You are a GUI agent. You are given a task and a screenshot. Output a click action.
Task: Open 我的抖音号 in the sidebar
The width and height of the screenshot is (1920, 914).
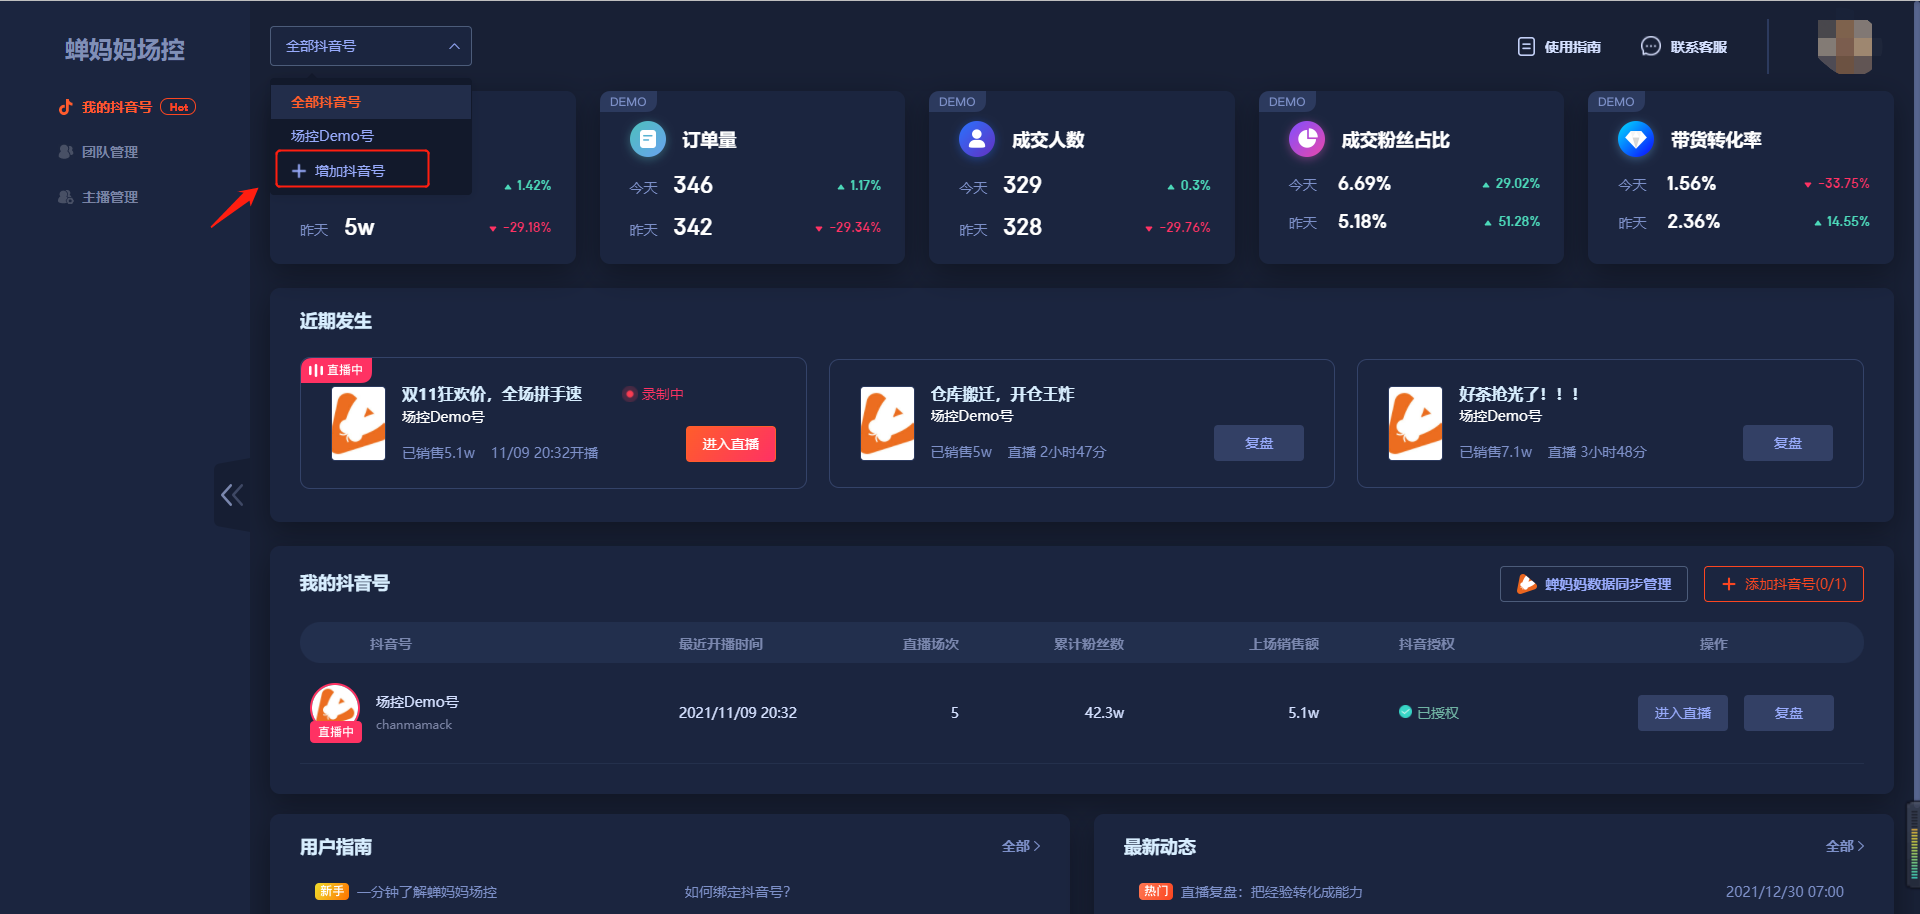point(117,107)
